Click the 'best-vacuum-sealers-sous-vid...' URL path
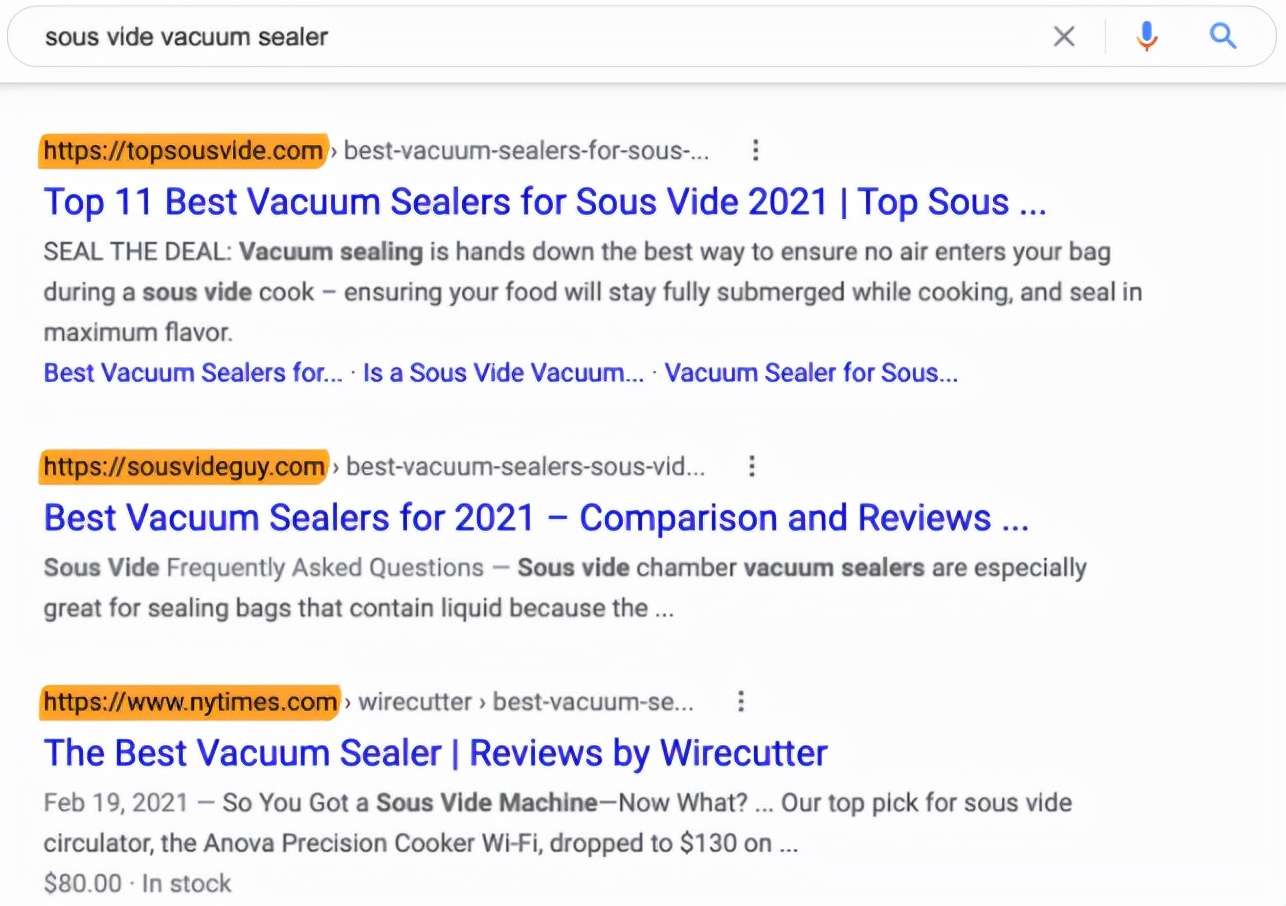 (526, 466)
